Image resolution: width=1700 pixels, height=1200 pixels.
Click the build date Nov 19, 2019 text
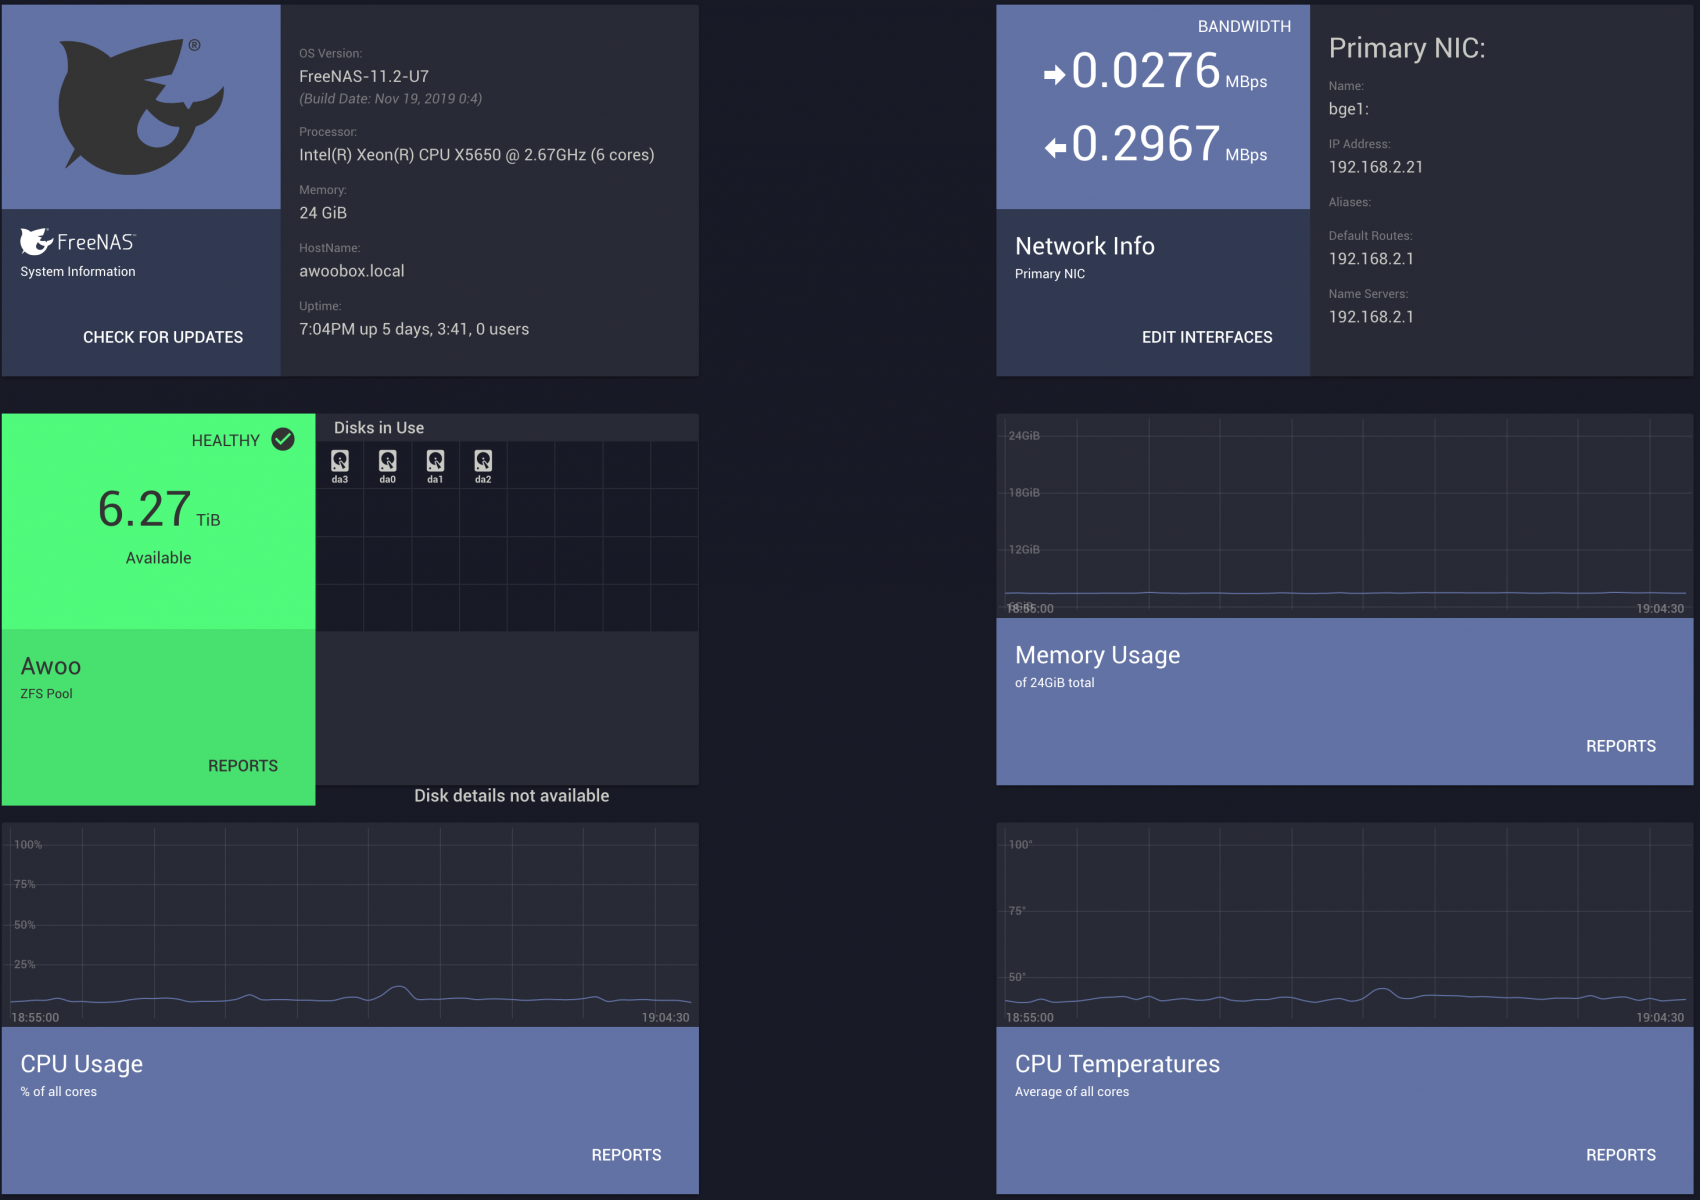[391, 99]
